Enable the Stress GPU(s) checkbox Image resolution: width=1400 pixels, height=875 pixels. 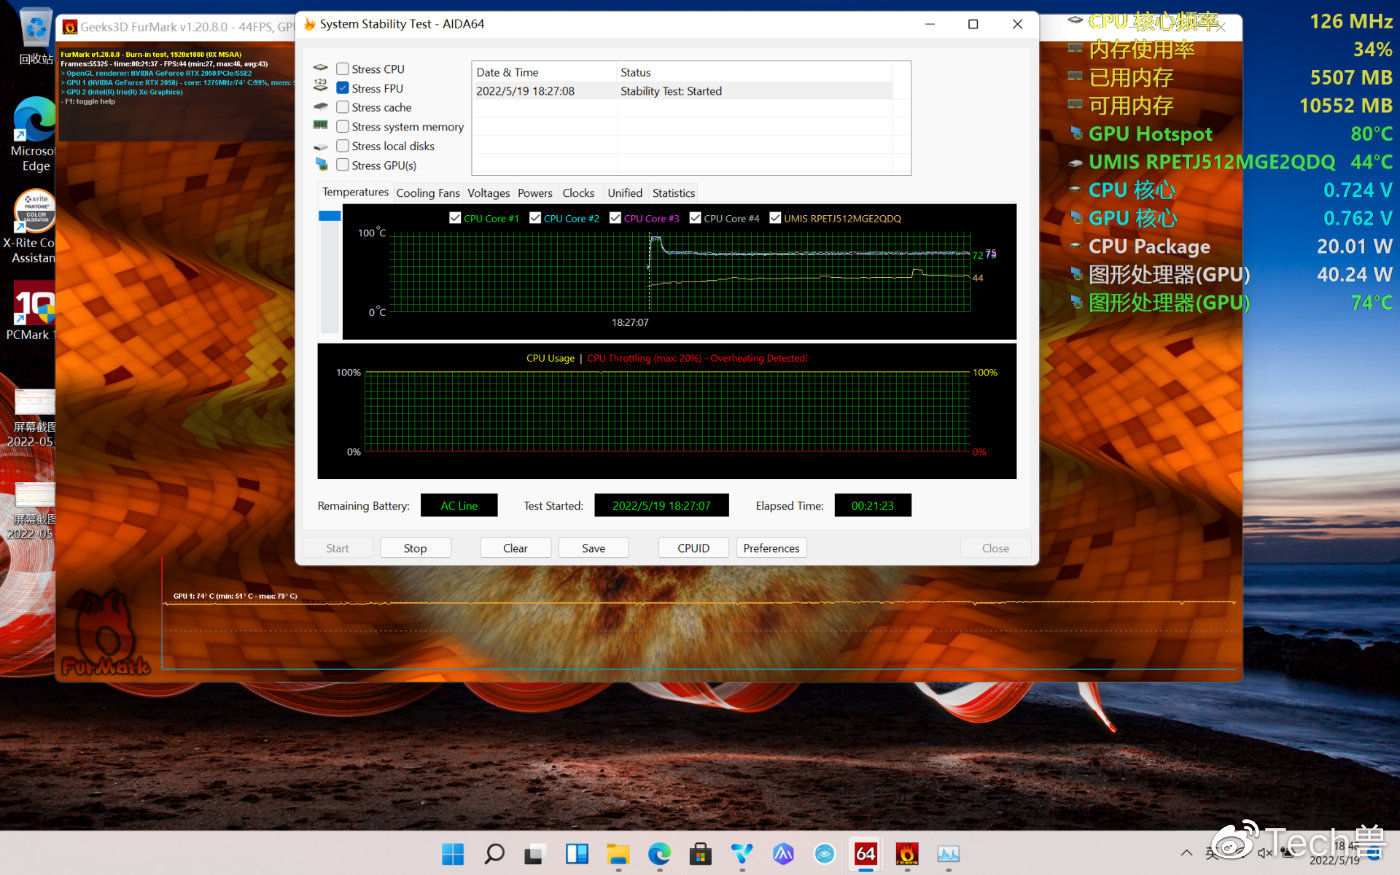click(343, 165)
